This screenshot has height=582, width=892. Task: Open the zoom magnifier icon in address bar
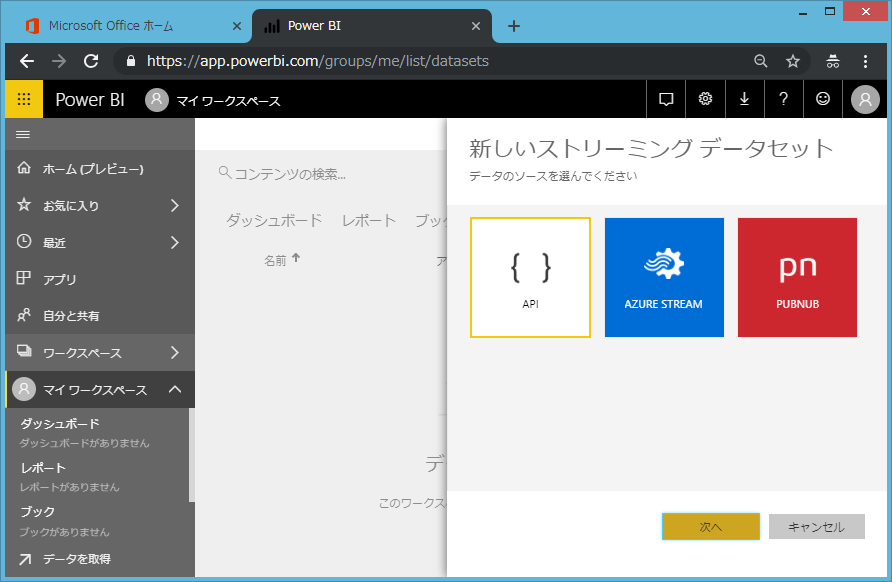(761, 61)
